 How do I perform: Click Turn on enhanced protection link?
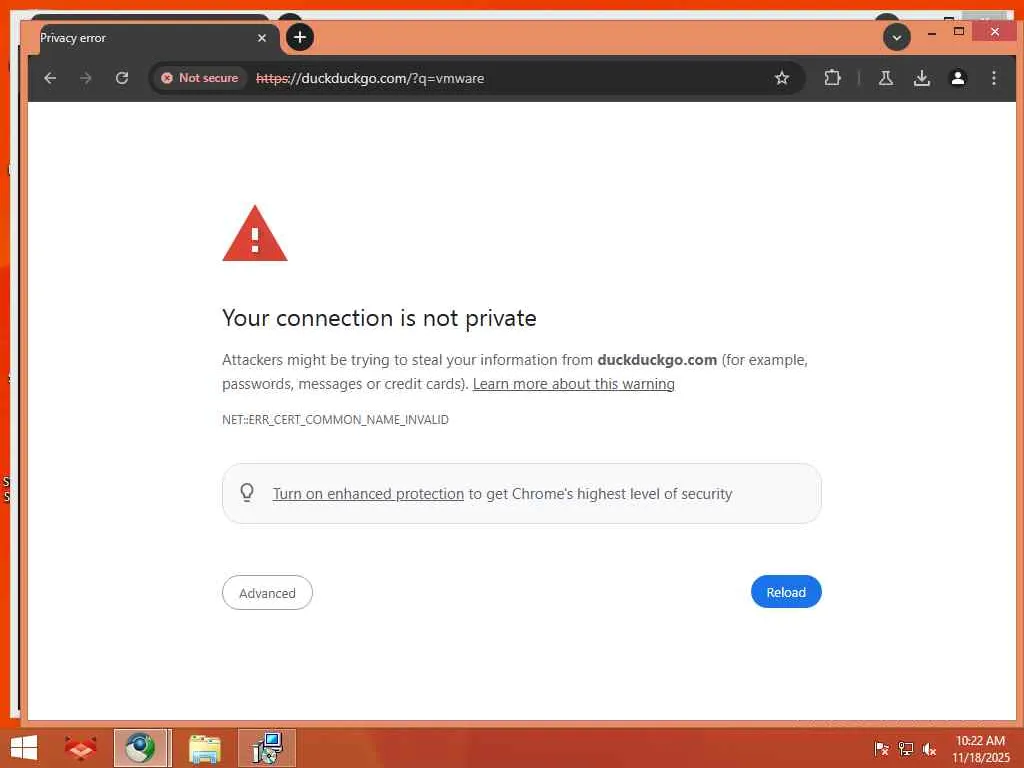click(368, 494)
